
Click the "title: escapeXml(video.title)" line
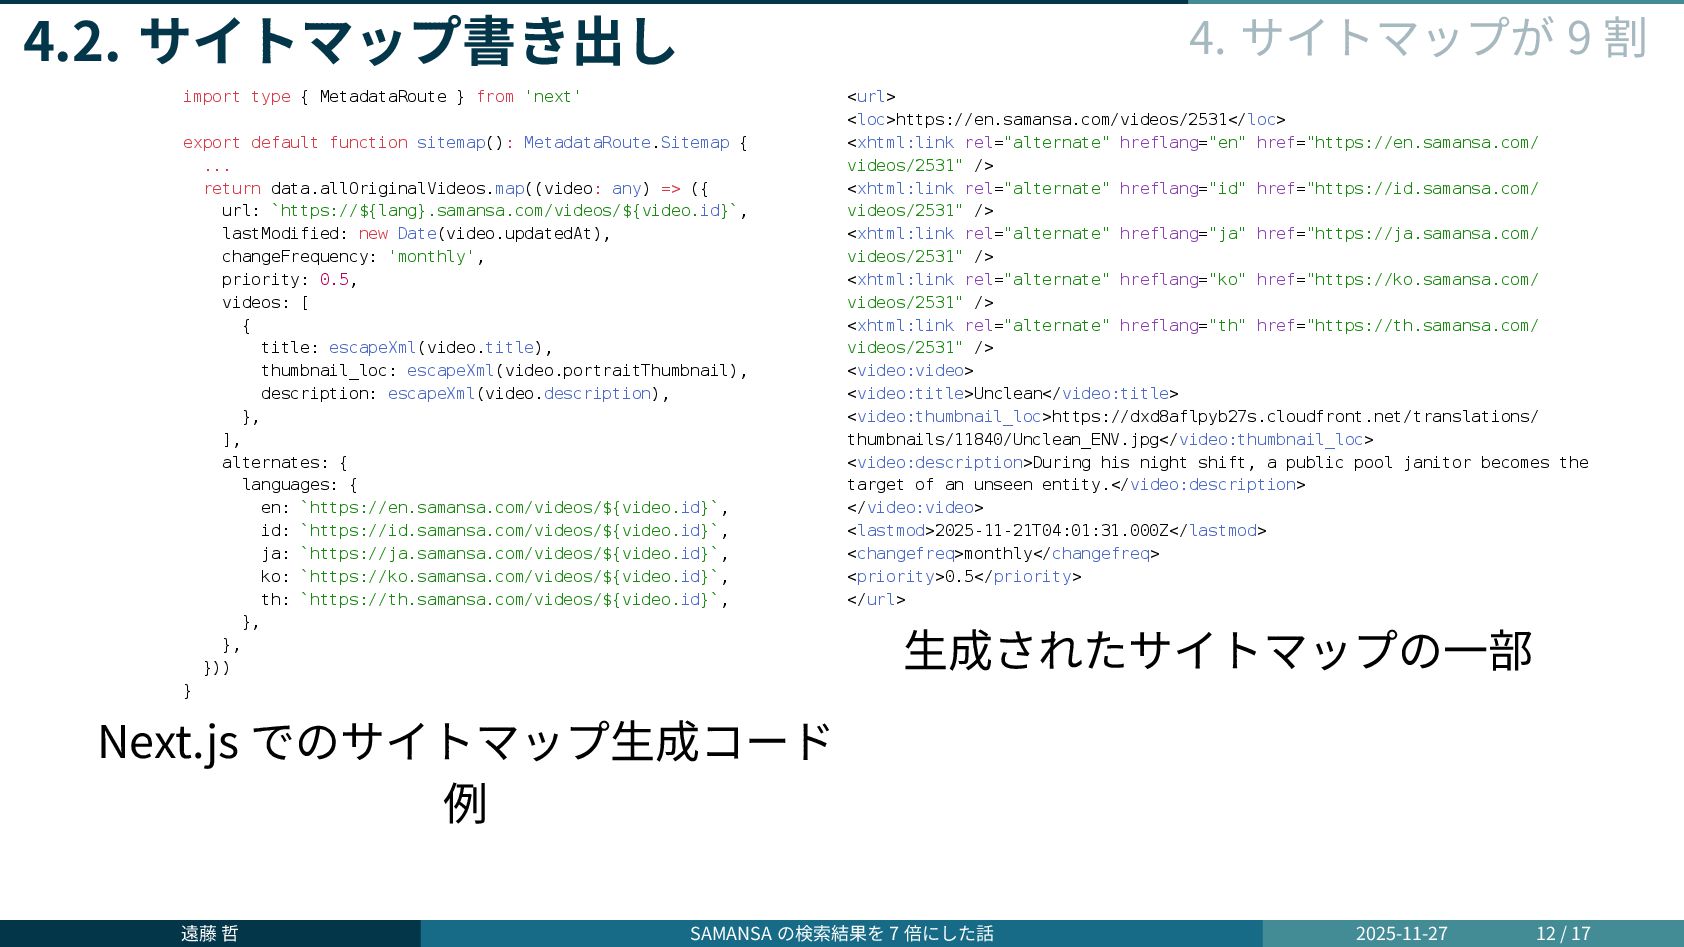(x=407, y=347)
